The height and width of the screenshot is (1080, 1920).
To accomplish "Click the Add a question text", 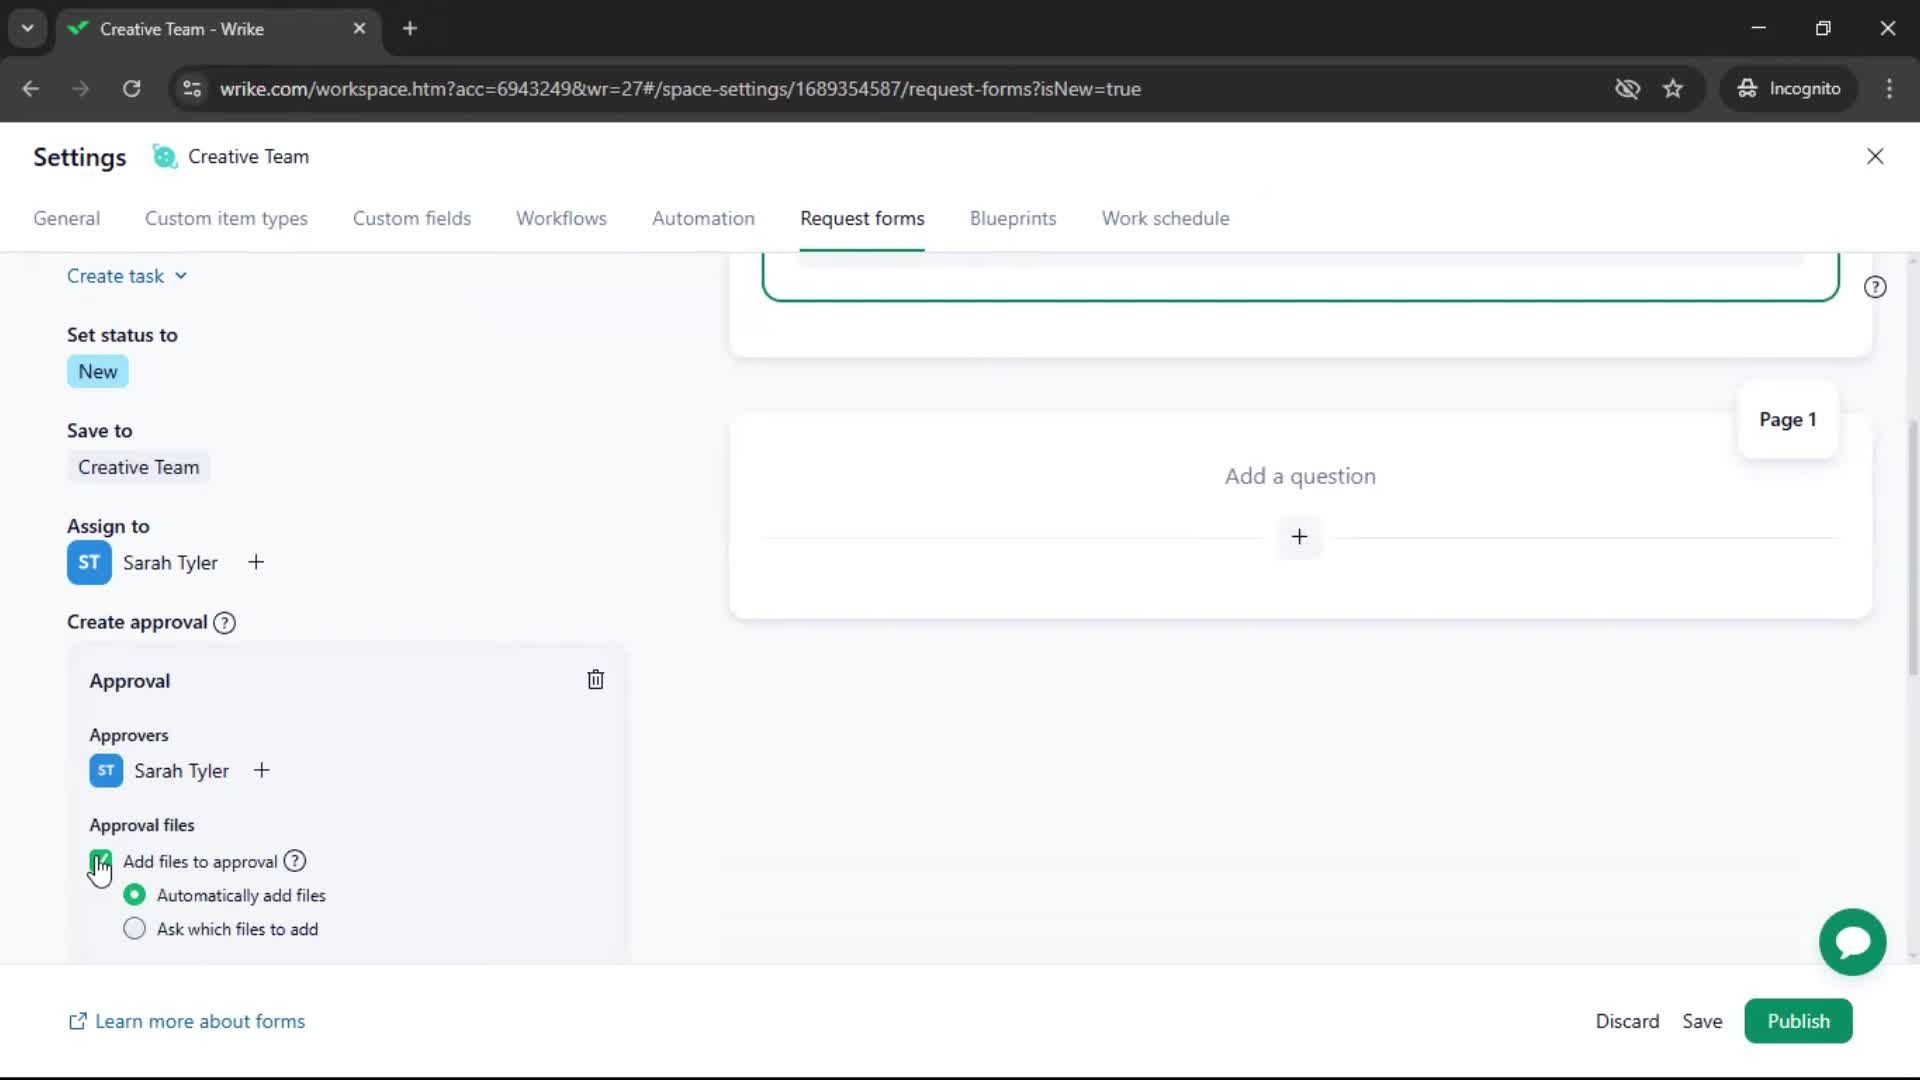I will pyautogui.click(x=1300, y=476).
